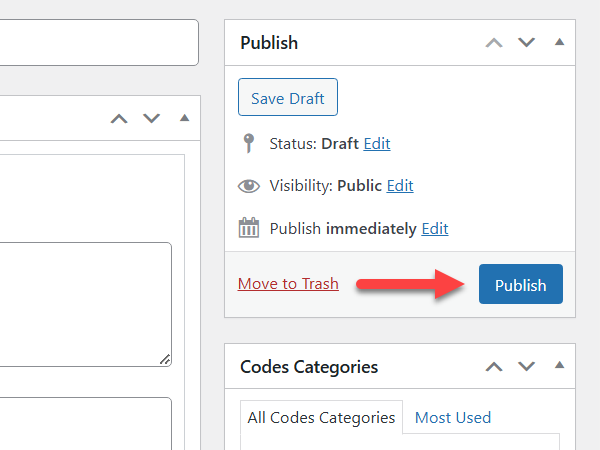Click the Codes Categories heading
Viewport: 600px width, 450px height.
tap(309, 367)
